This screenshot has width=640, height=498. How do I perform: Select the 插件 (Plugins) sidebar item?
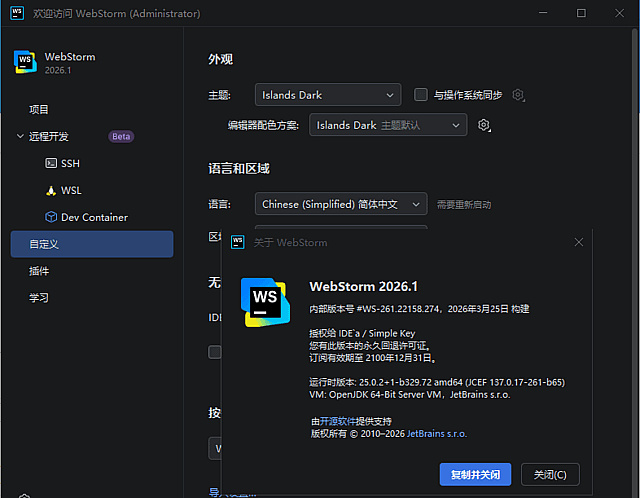(x=92, y=271)
